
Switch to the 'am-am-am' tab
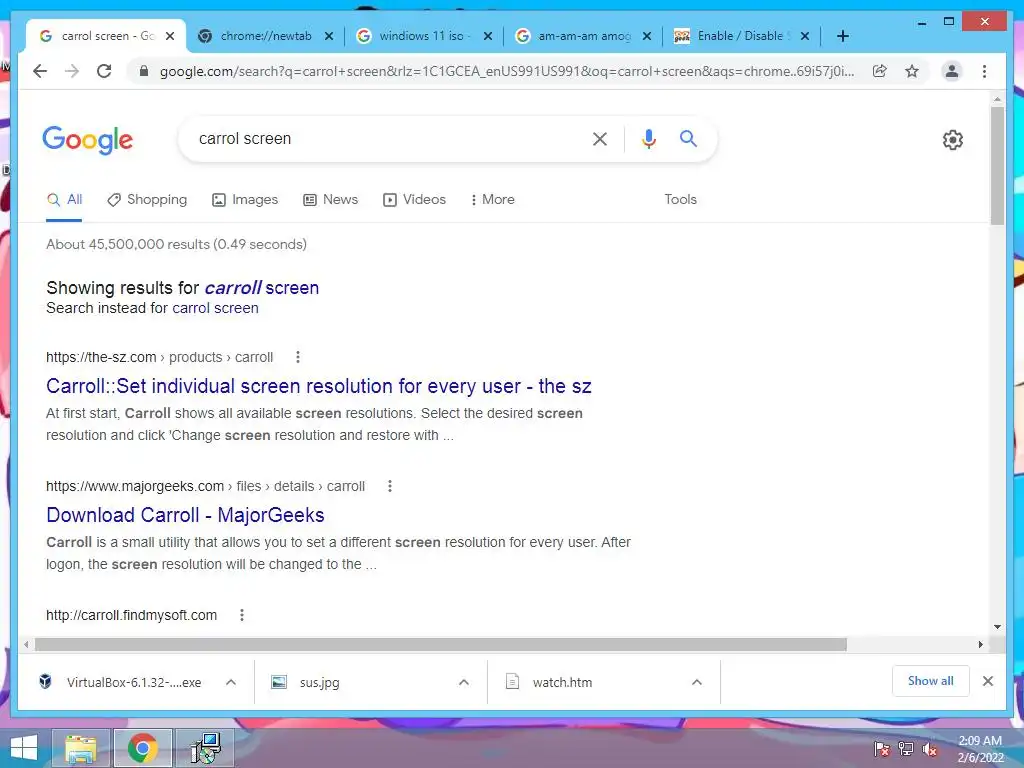pos(584,36)
